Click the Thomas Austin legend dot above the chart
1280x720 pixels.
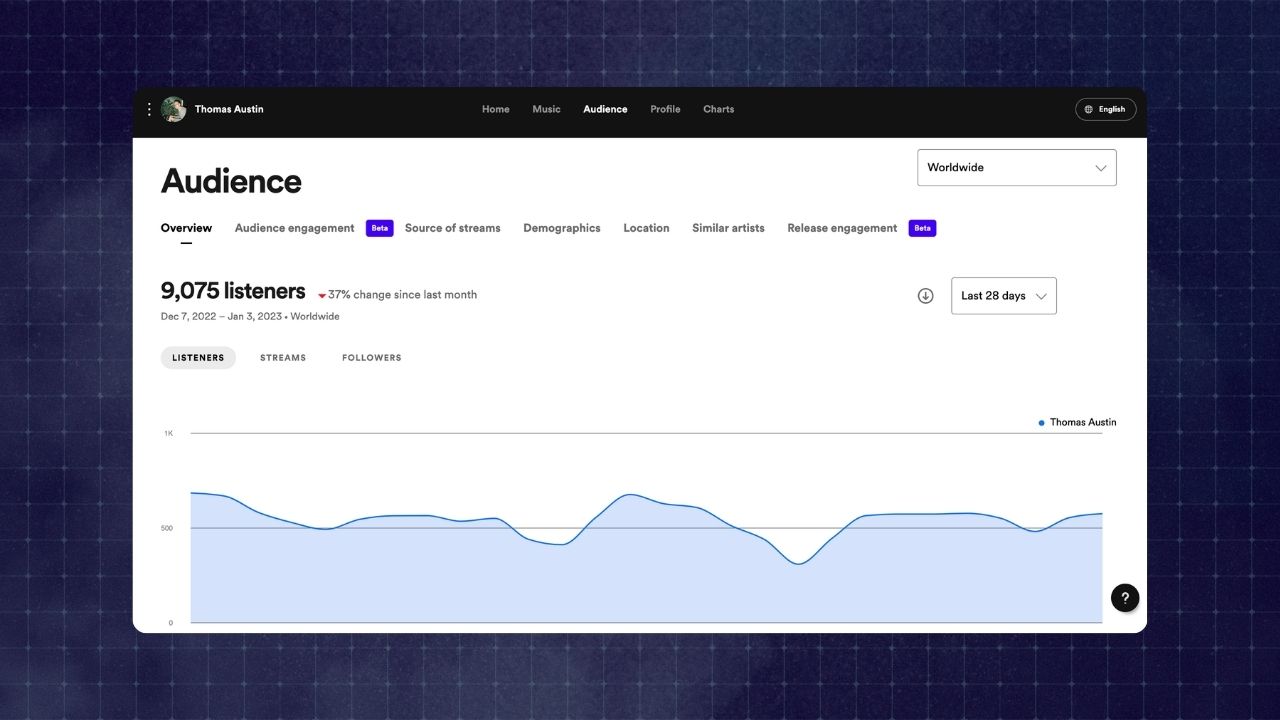(x=1040, y=422)
